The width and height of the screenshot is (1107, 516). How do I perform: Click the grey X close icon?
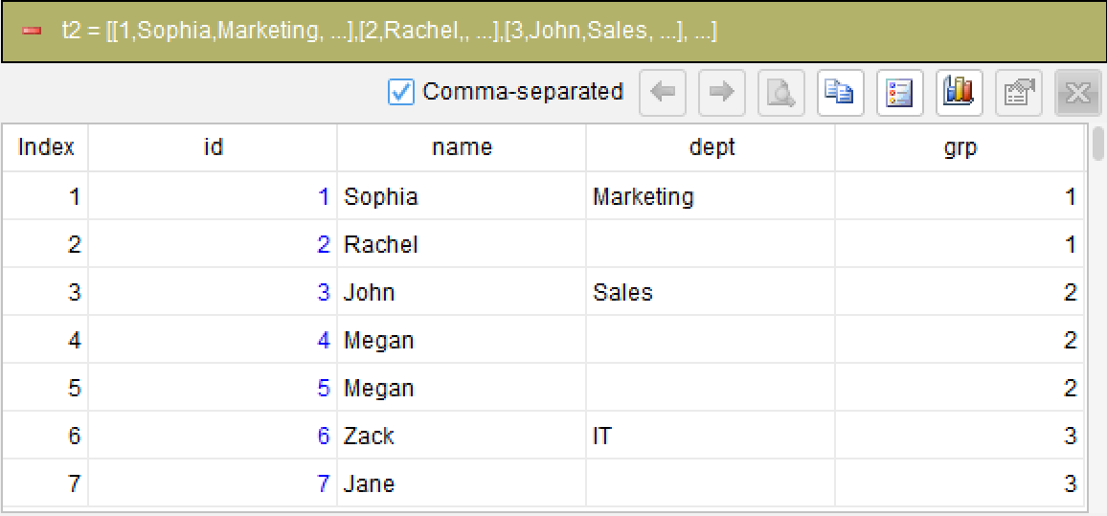pyautogui.click(x=1078, y=92)
